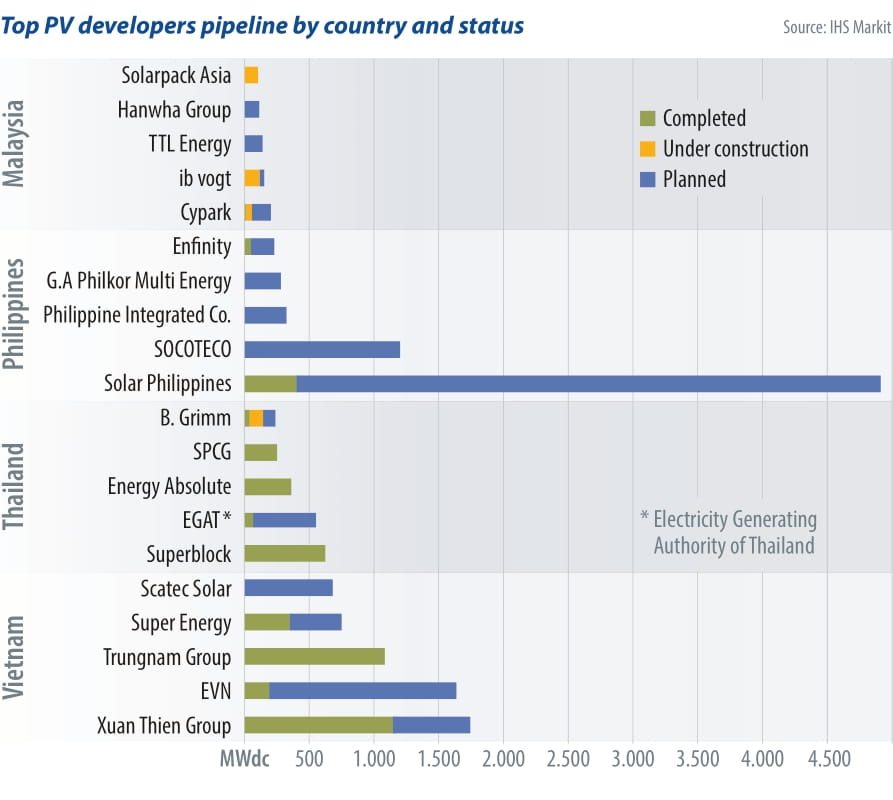Click the Energy Absolute developer label
This screenshot has height=800, width=893.
tap(169, 487)
